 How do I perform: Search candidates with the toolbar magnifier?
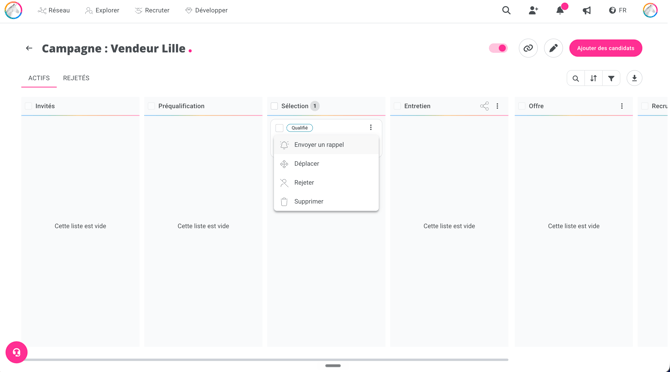coord(576,79)
